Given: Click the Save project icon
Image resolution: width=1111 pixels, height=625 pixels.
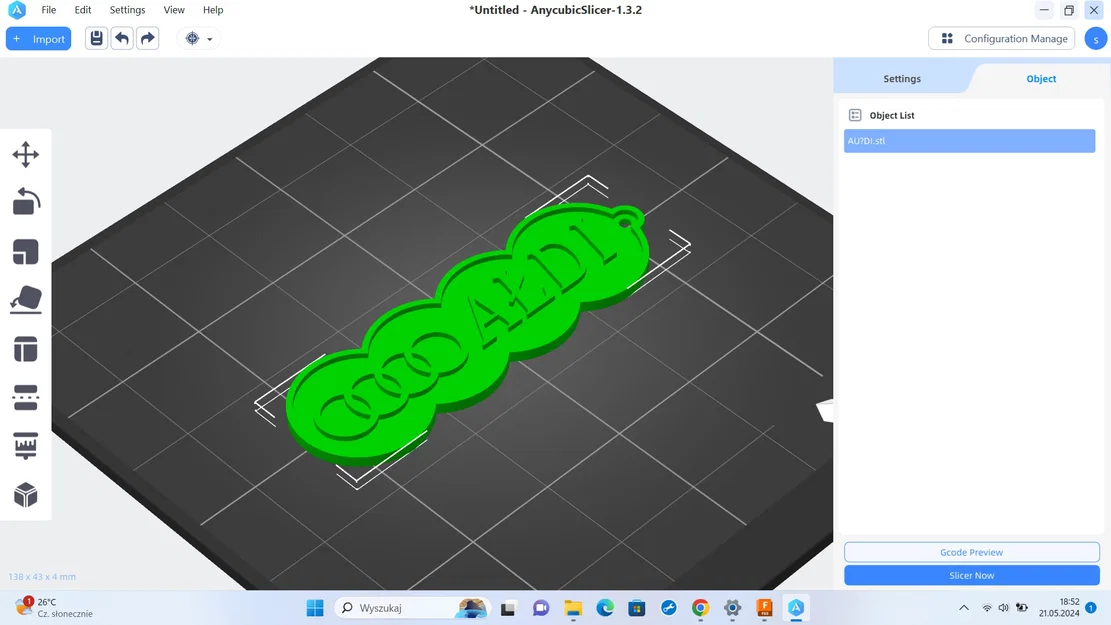Looking at the screenshot, I should click(96, 38).
